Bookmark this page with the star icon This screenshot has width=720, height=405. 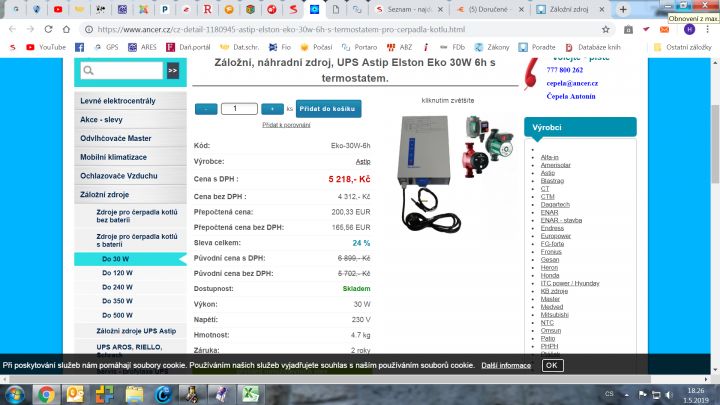pyautogui.click(x=606, y=29)
